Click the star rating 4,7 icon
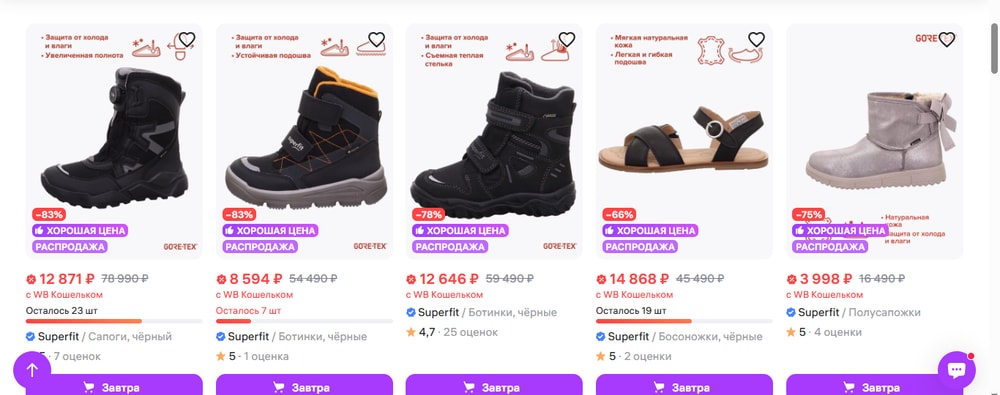The height and width of the screenshot is (395, 1000). 411,332
